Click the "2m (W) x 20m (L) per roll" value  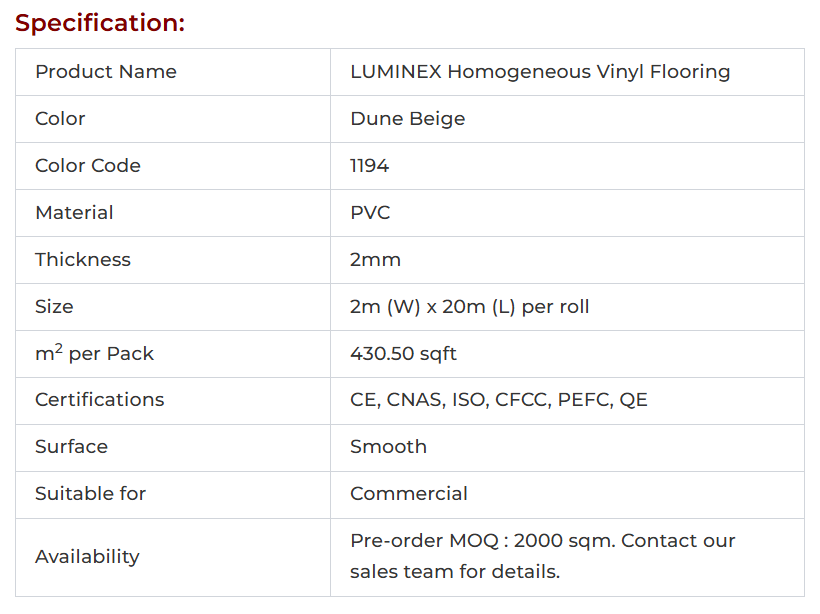pyautogui.click(x=469, y=307)
